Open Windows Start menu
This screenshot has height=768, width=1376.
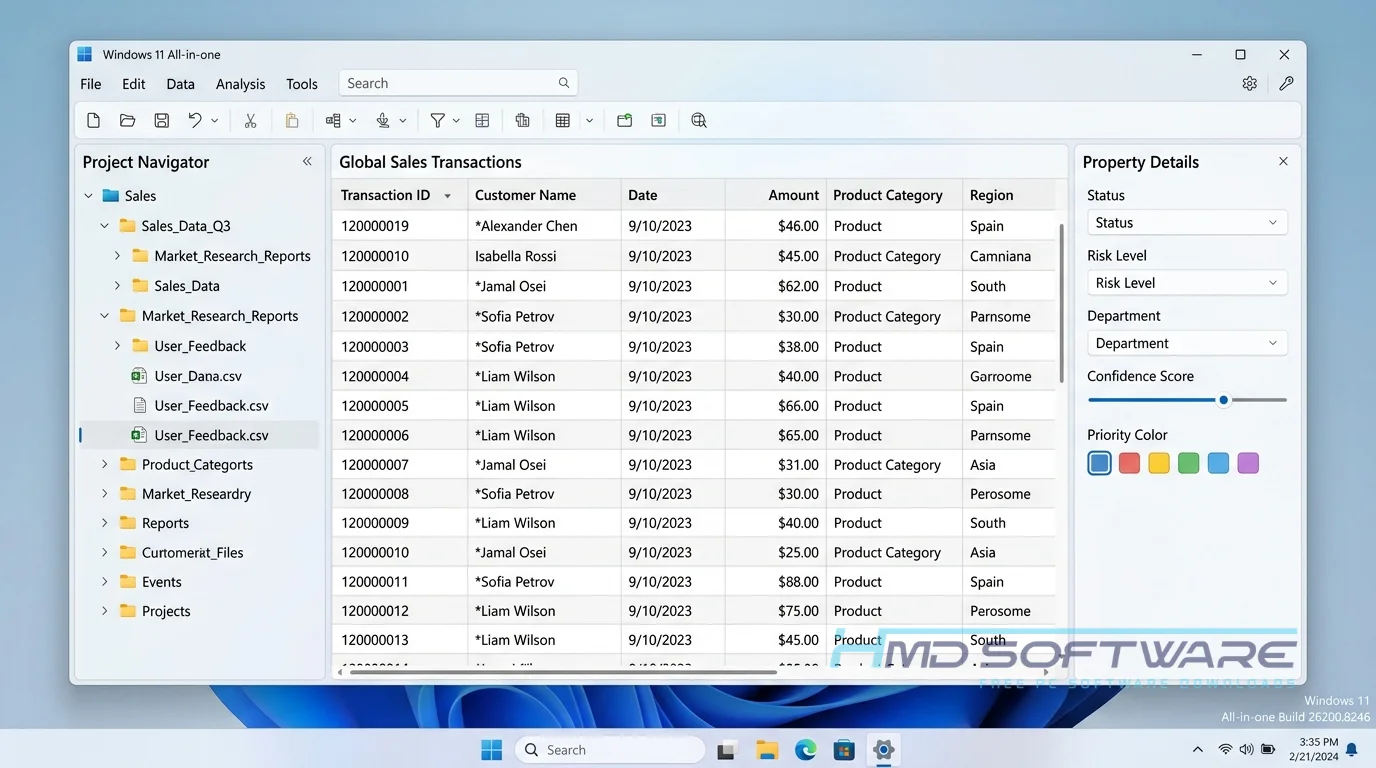click(x=491, y=750)
